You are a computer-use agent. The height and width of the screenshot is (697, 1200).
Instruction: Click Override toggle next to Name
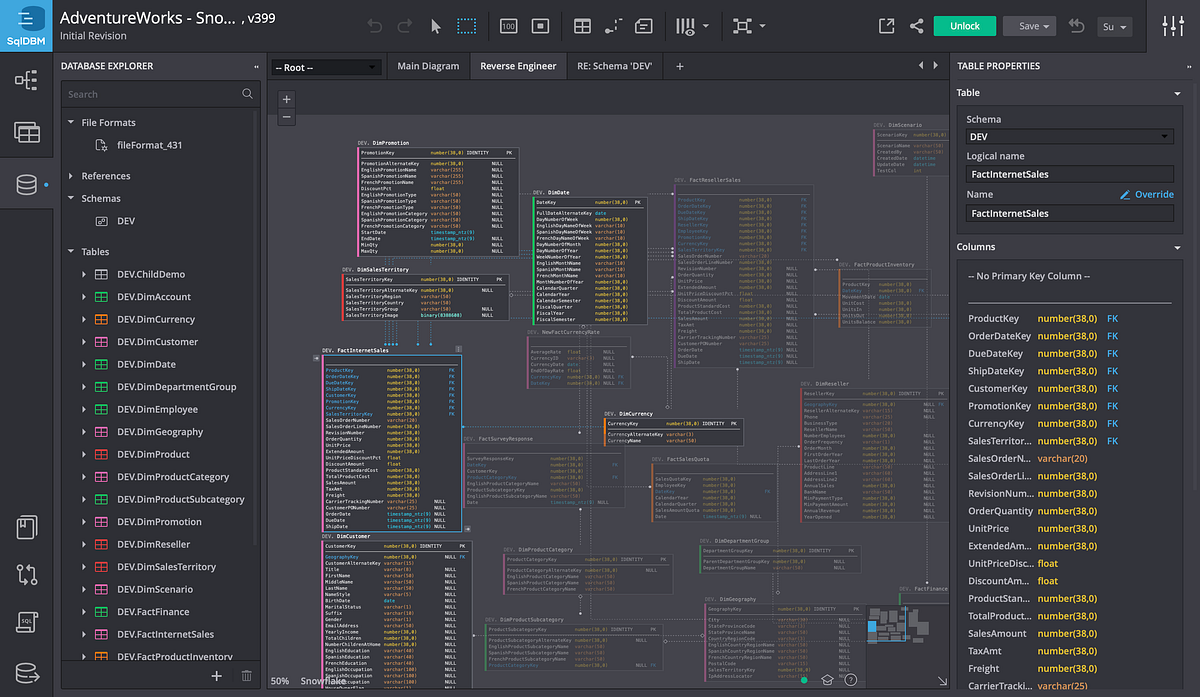click(x=1146, y=195)
